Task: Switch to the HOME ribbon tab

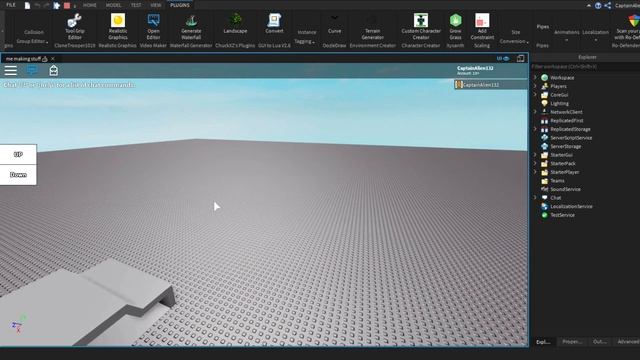Action: click(x=89, y=5)
